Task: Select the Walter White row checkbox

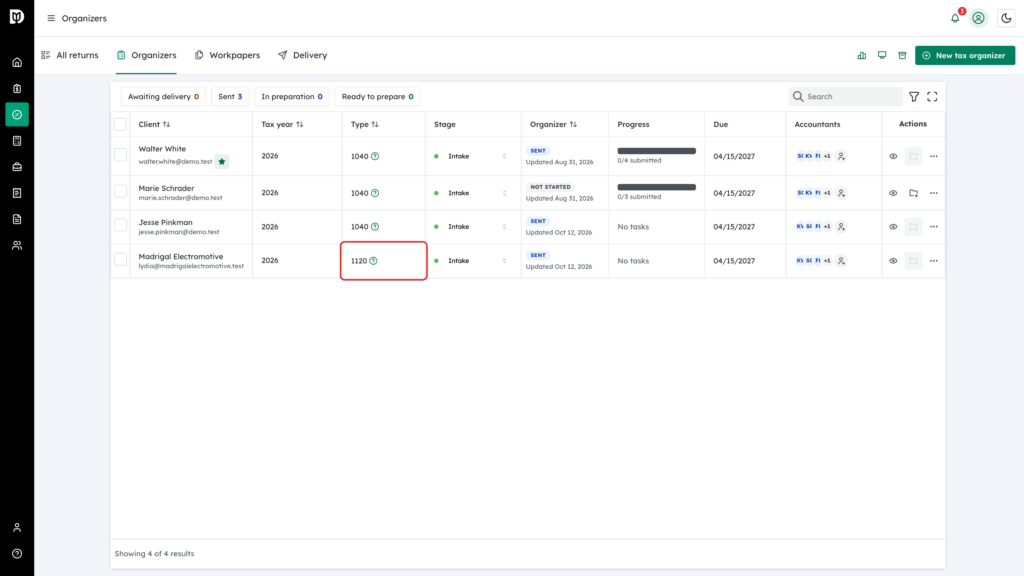Action: (120, 155)
